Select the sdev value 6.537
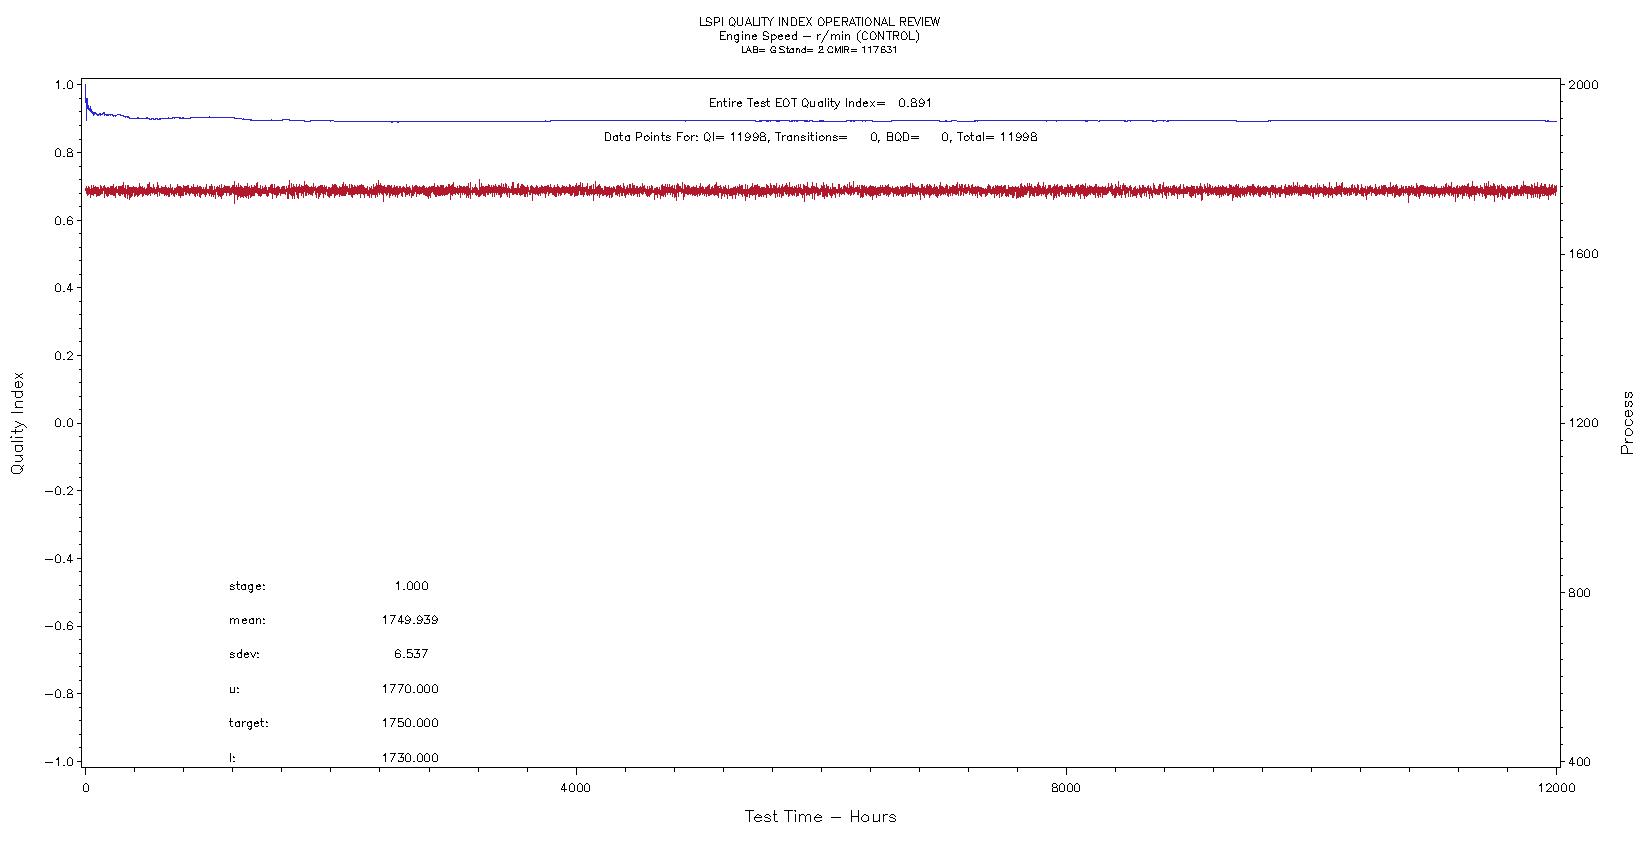1648x845 pixels. pyautogui.click(x=411, y=654)
